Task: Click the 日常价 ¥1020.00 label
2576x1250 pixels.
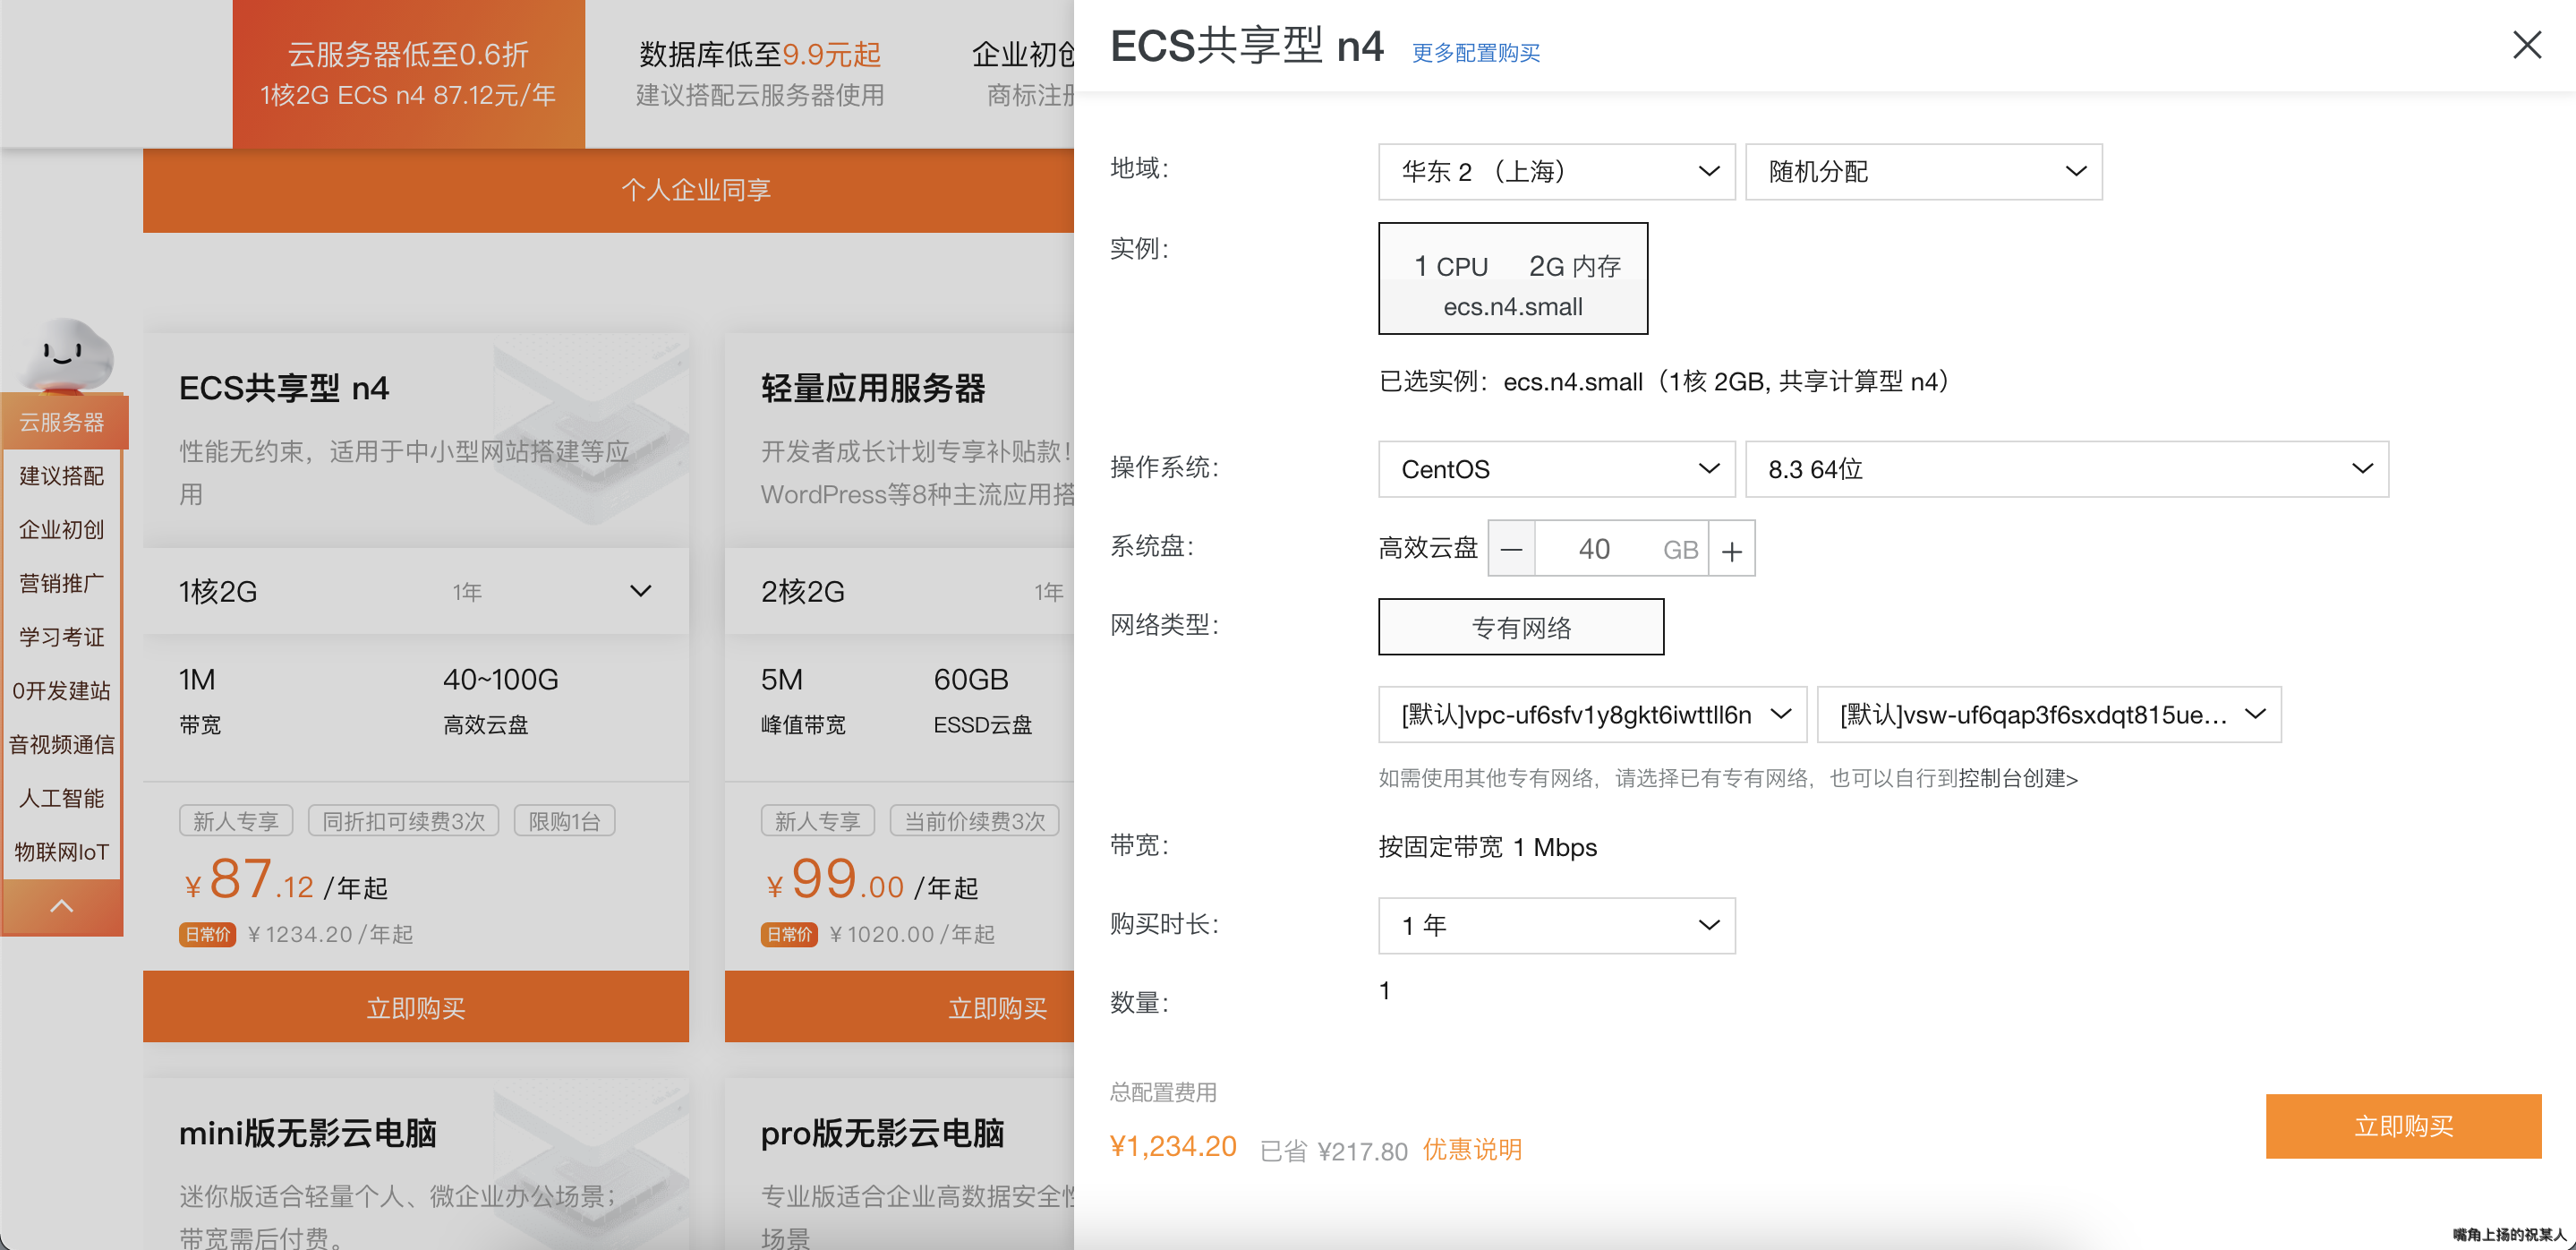Action: click(x=877, y=934)
